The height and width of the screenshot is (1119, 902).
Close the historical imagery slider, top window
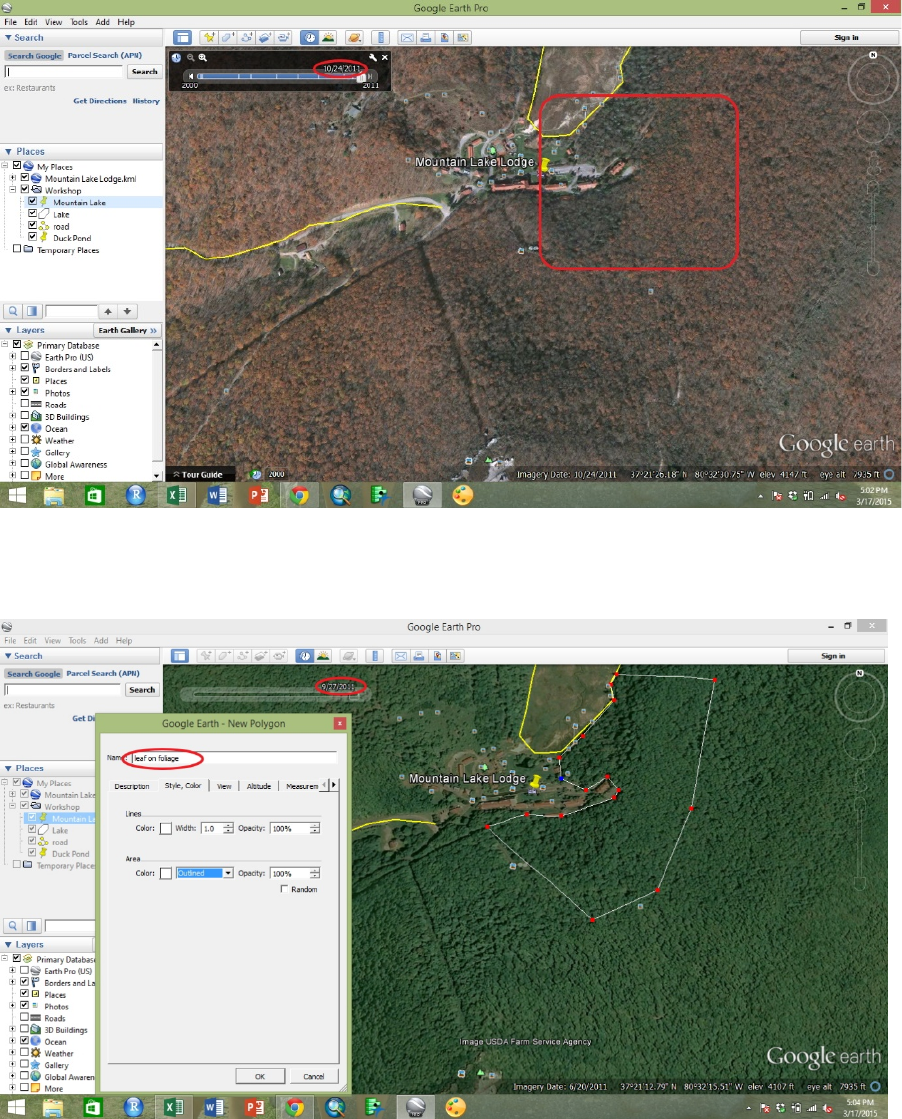(x=385, y=58)
